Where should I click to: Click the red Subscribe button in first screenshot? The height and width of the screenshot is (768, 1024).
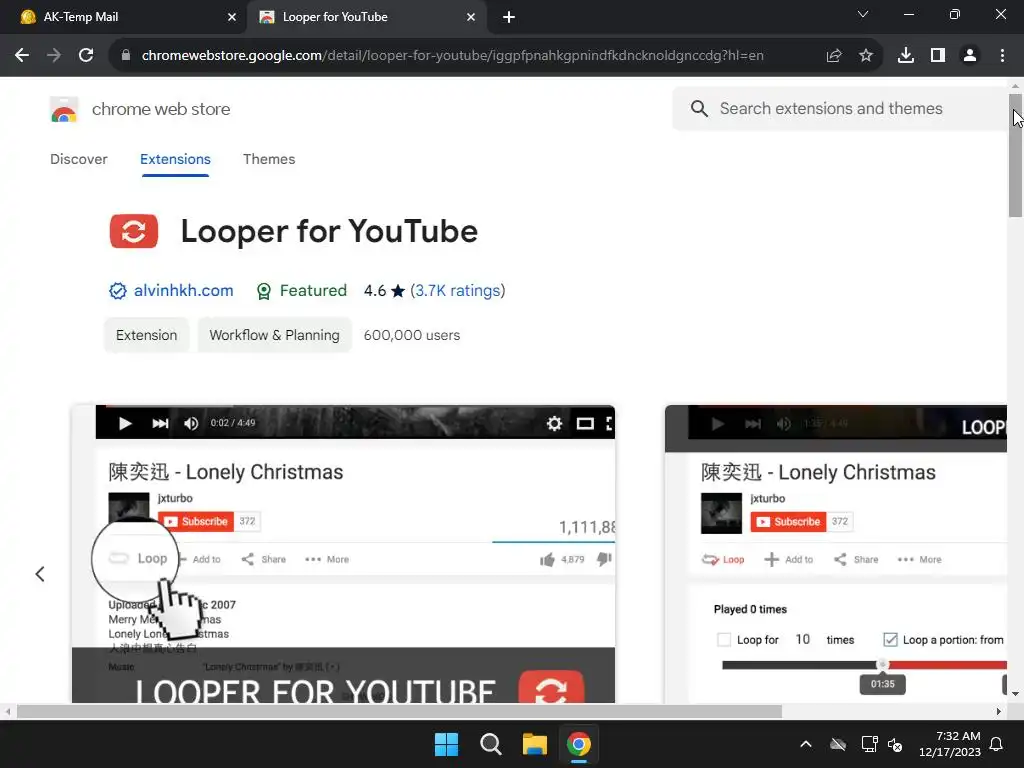196,521
